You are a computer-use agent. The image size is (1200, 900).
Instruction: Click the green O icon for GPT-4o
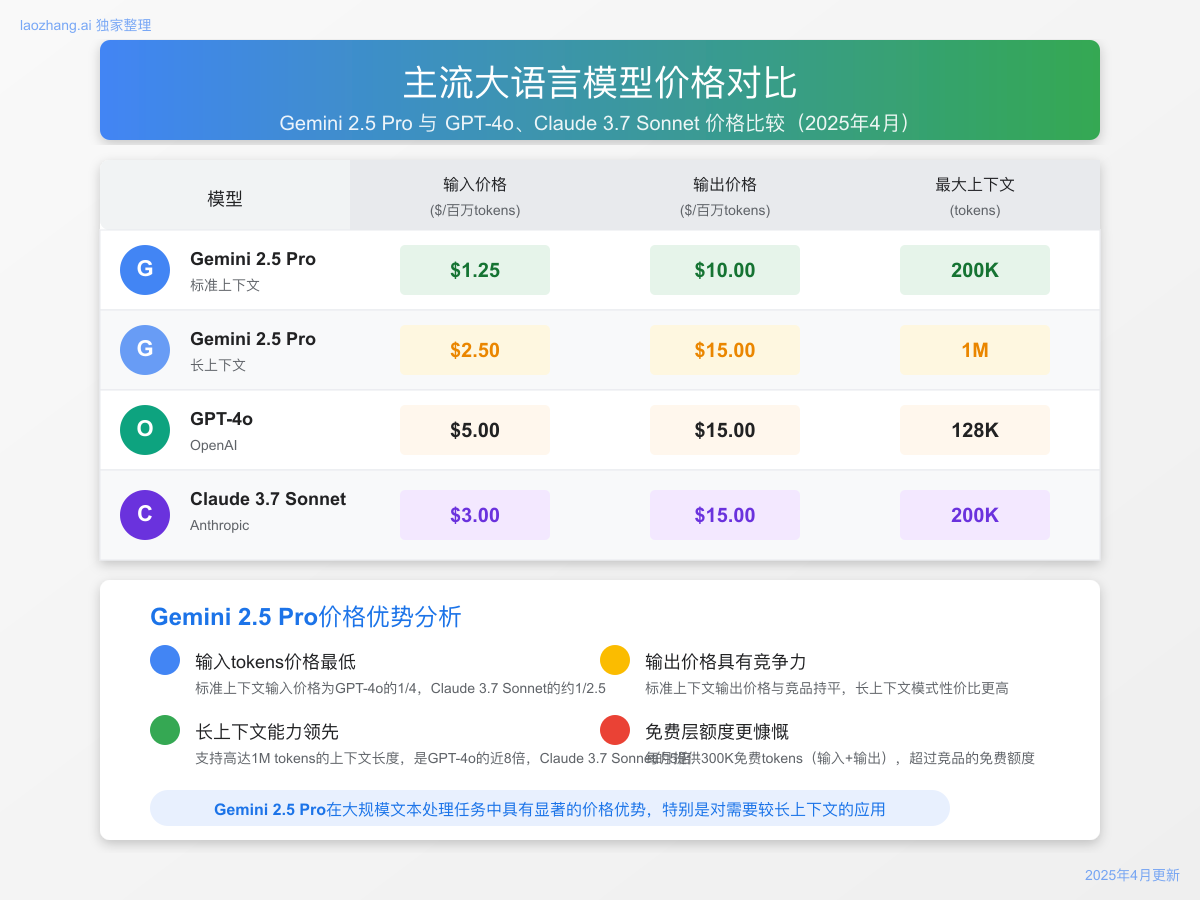(145, 430)
